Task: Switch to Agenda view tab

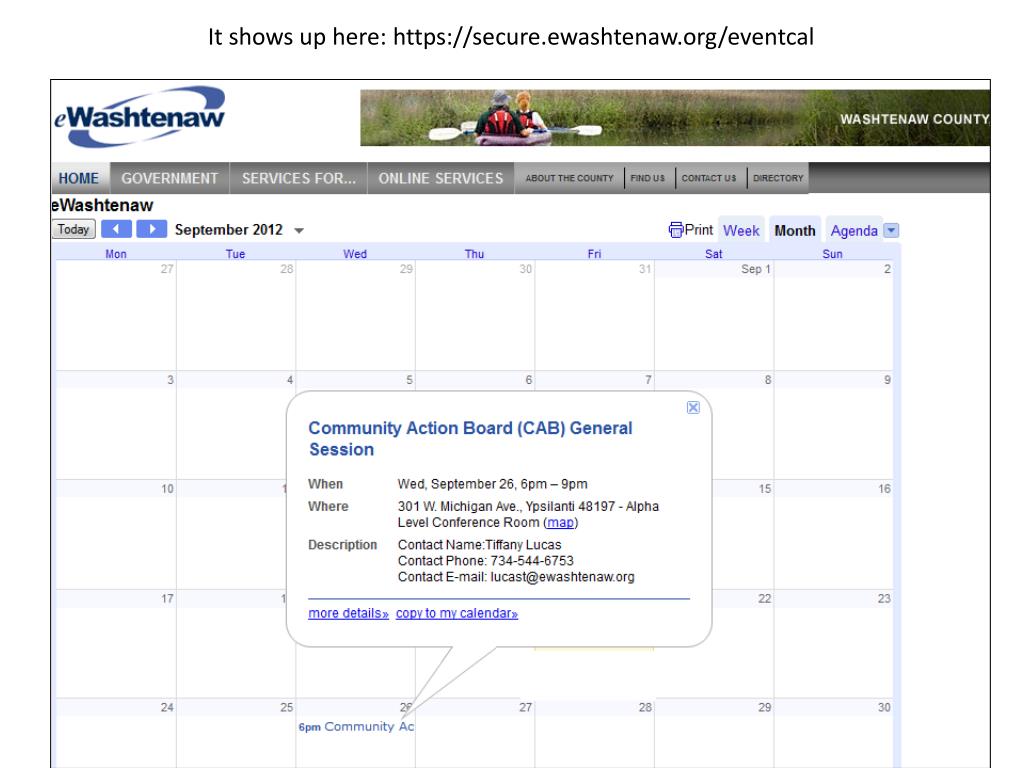Action: pos(854,231)
